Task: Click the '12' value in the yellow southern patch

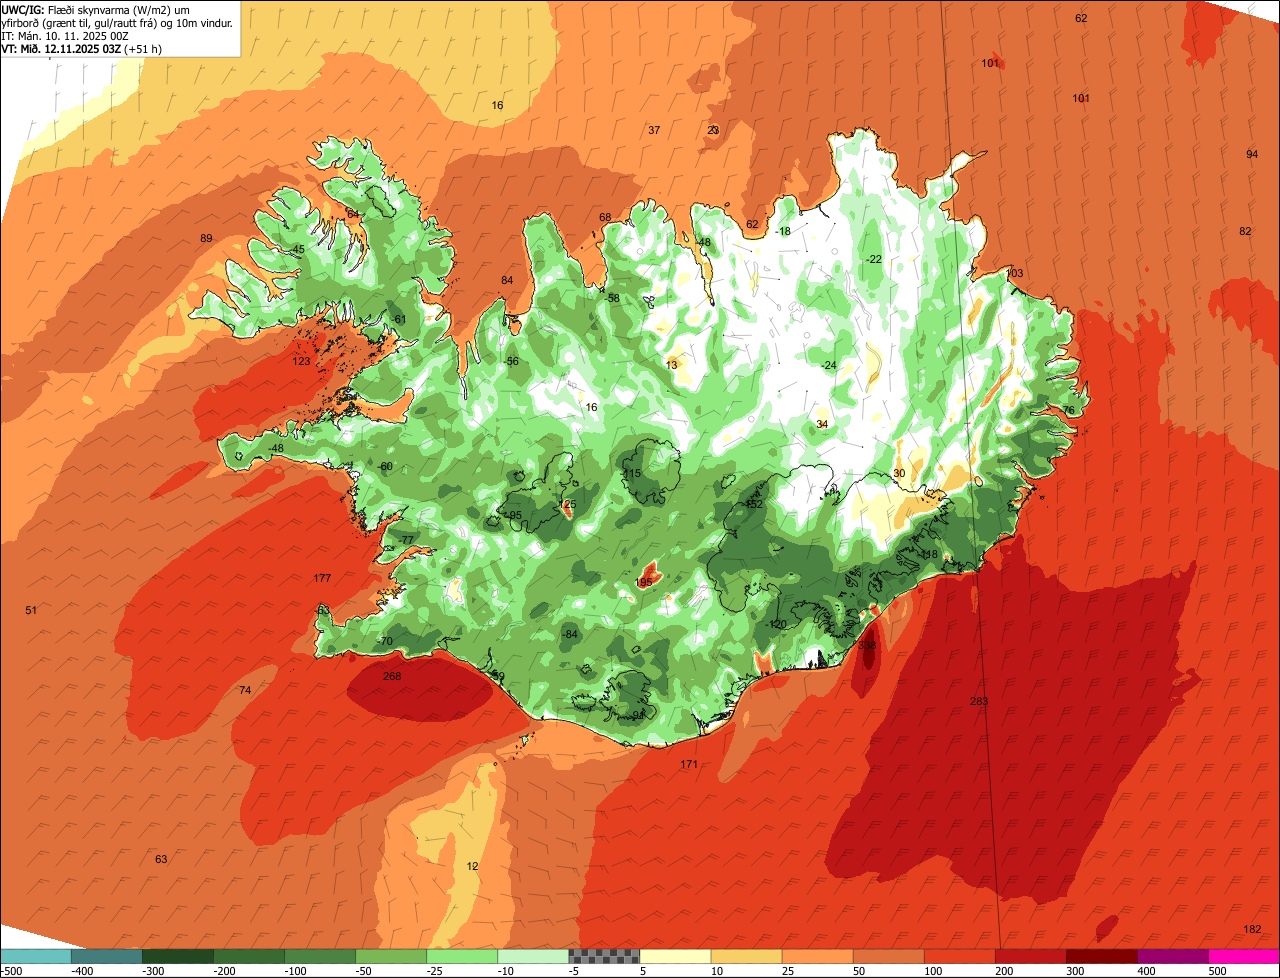Action: click(473, 866)
